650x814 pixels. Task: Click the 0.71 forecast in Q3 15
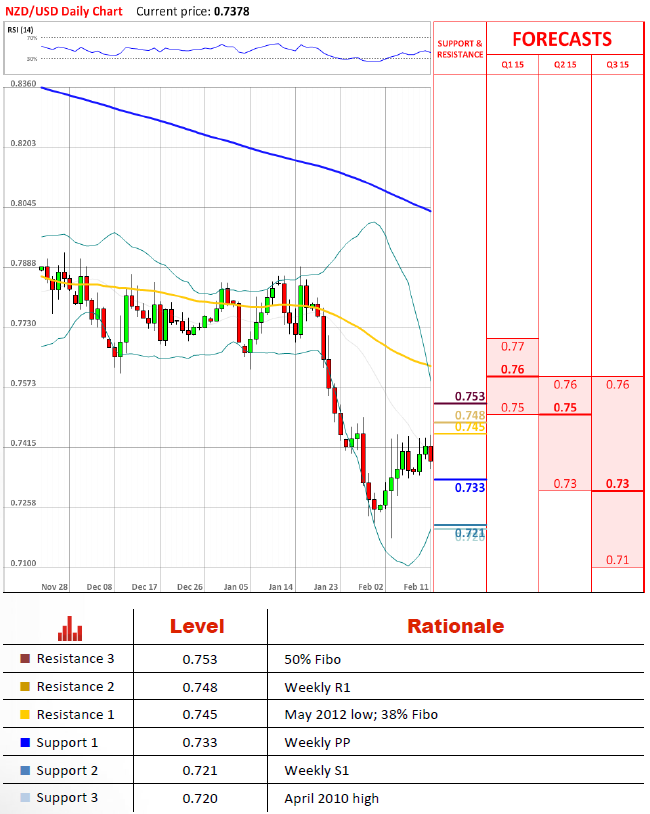click(617, 561)
